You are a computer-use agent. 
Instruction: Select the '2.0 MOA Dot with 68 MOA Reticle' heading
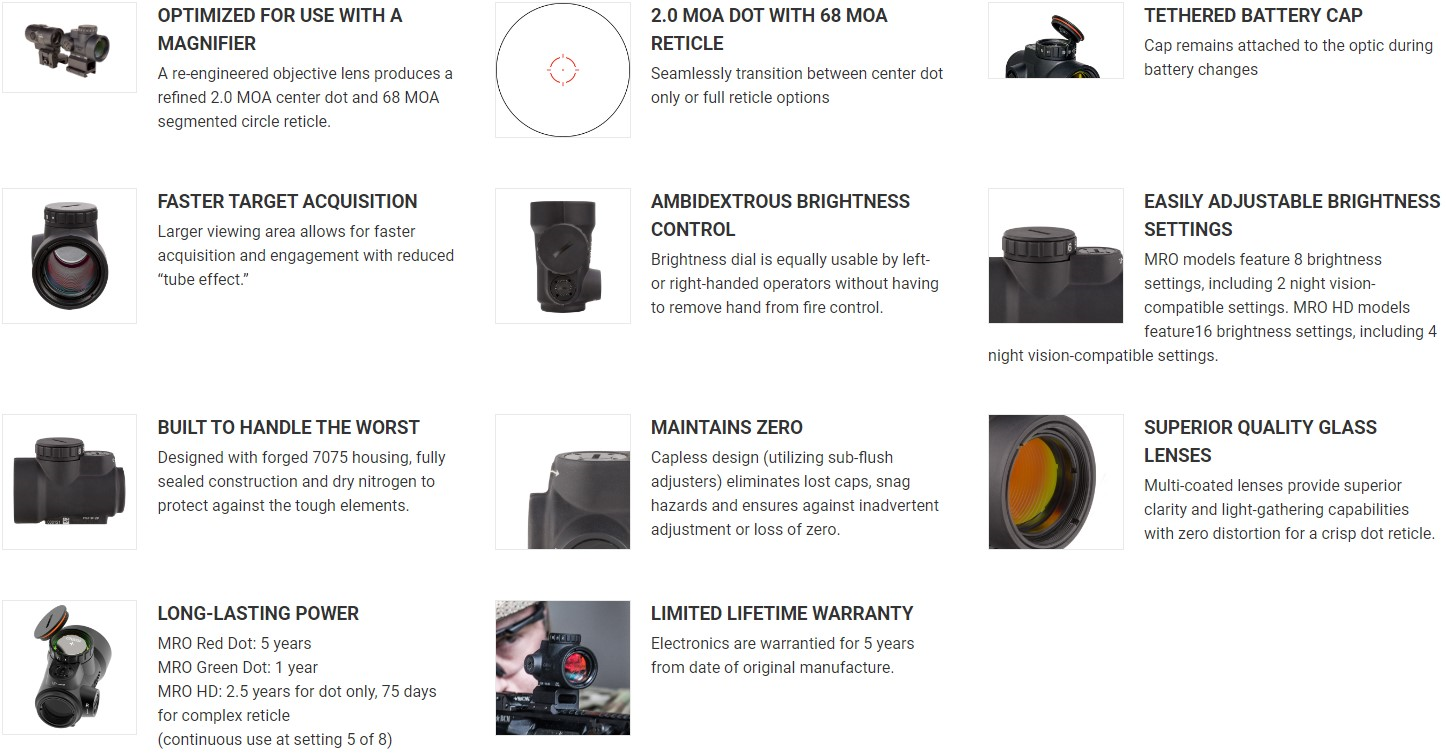pyautogui.click(x=769, y=29)
